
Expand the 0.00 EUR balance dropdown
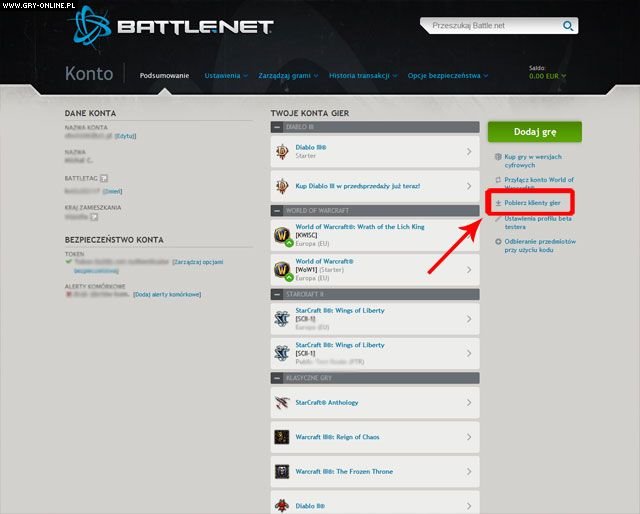click(547, 76)
